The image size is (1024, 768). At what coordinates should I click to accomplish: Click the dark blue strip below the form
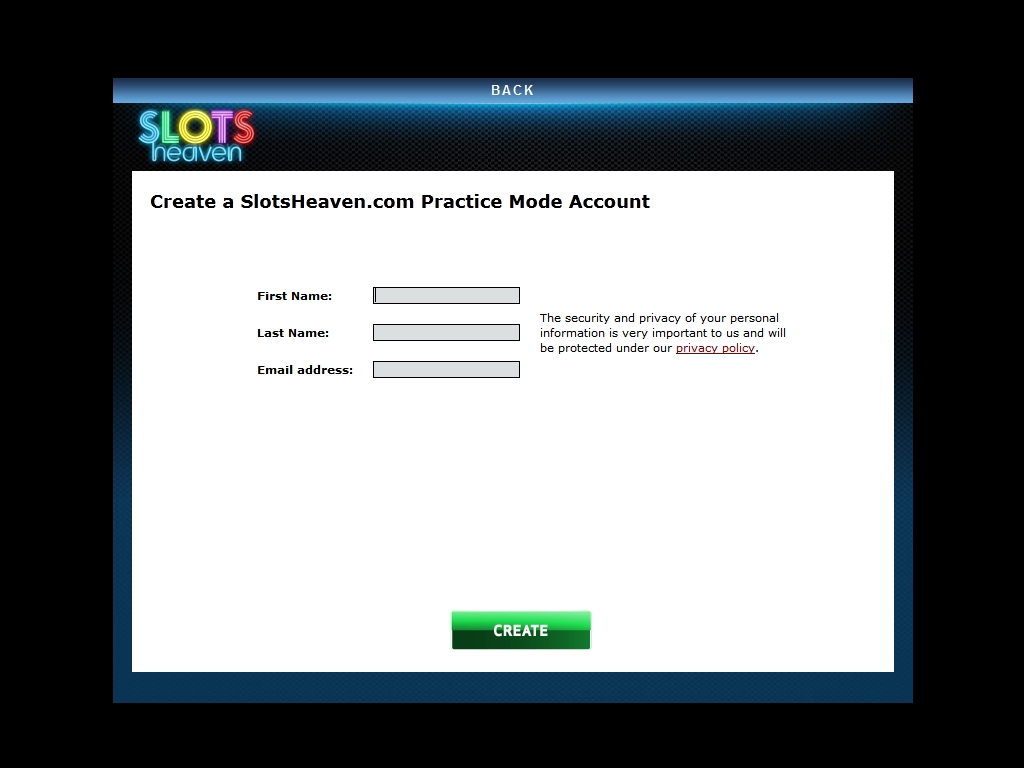pos(513,688)
